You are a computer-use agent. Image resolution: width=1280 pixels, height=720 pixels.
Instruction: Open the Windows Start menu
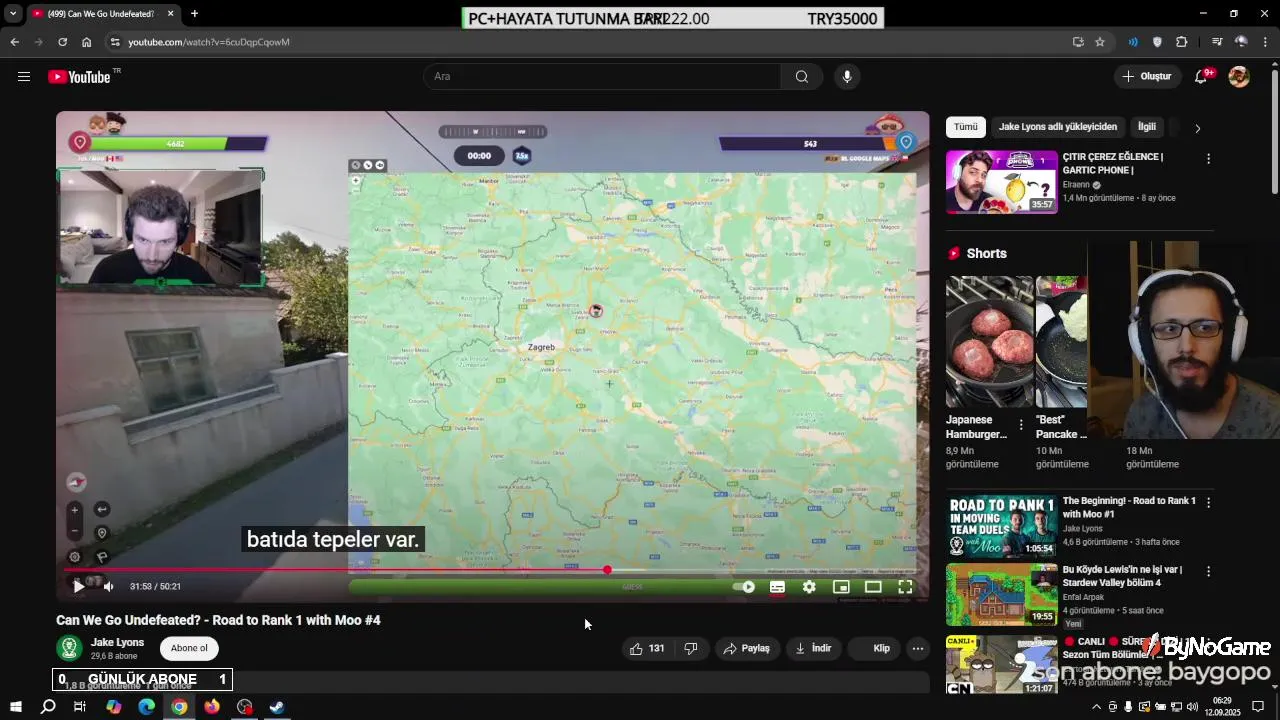click(15, 707)
